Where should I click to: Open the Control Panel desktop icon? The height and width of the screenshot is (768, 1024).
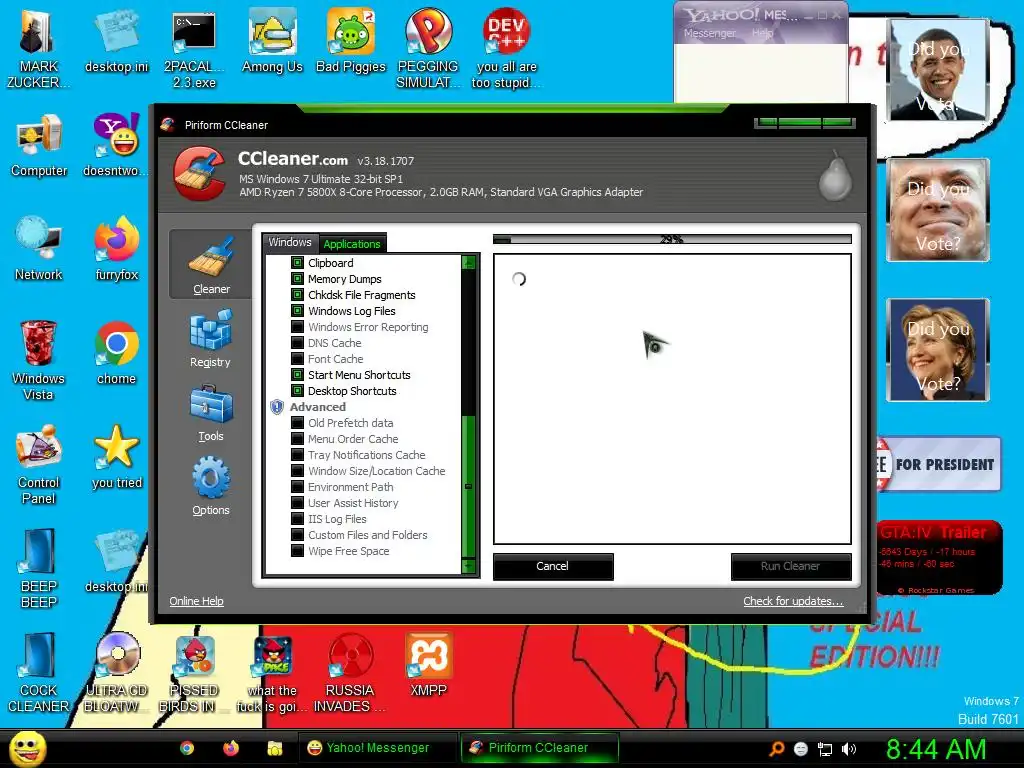coord(39,465)
